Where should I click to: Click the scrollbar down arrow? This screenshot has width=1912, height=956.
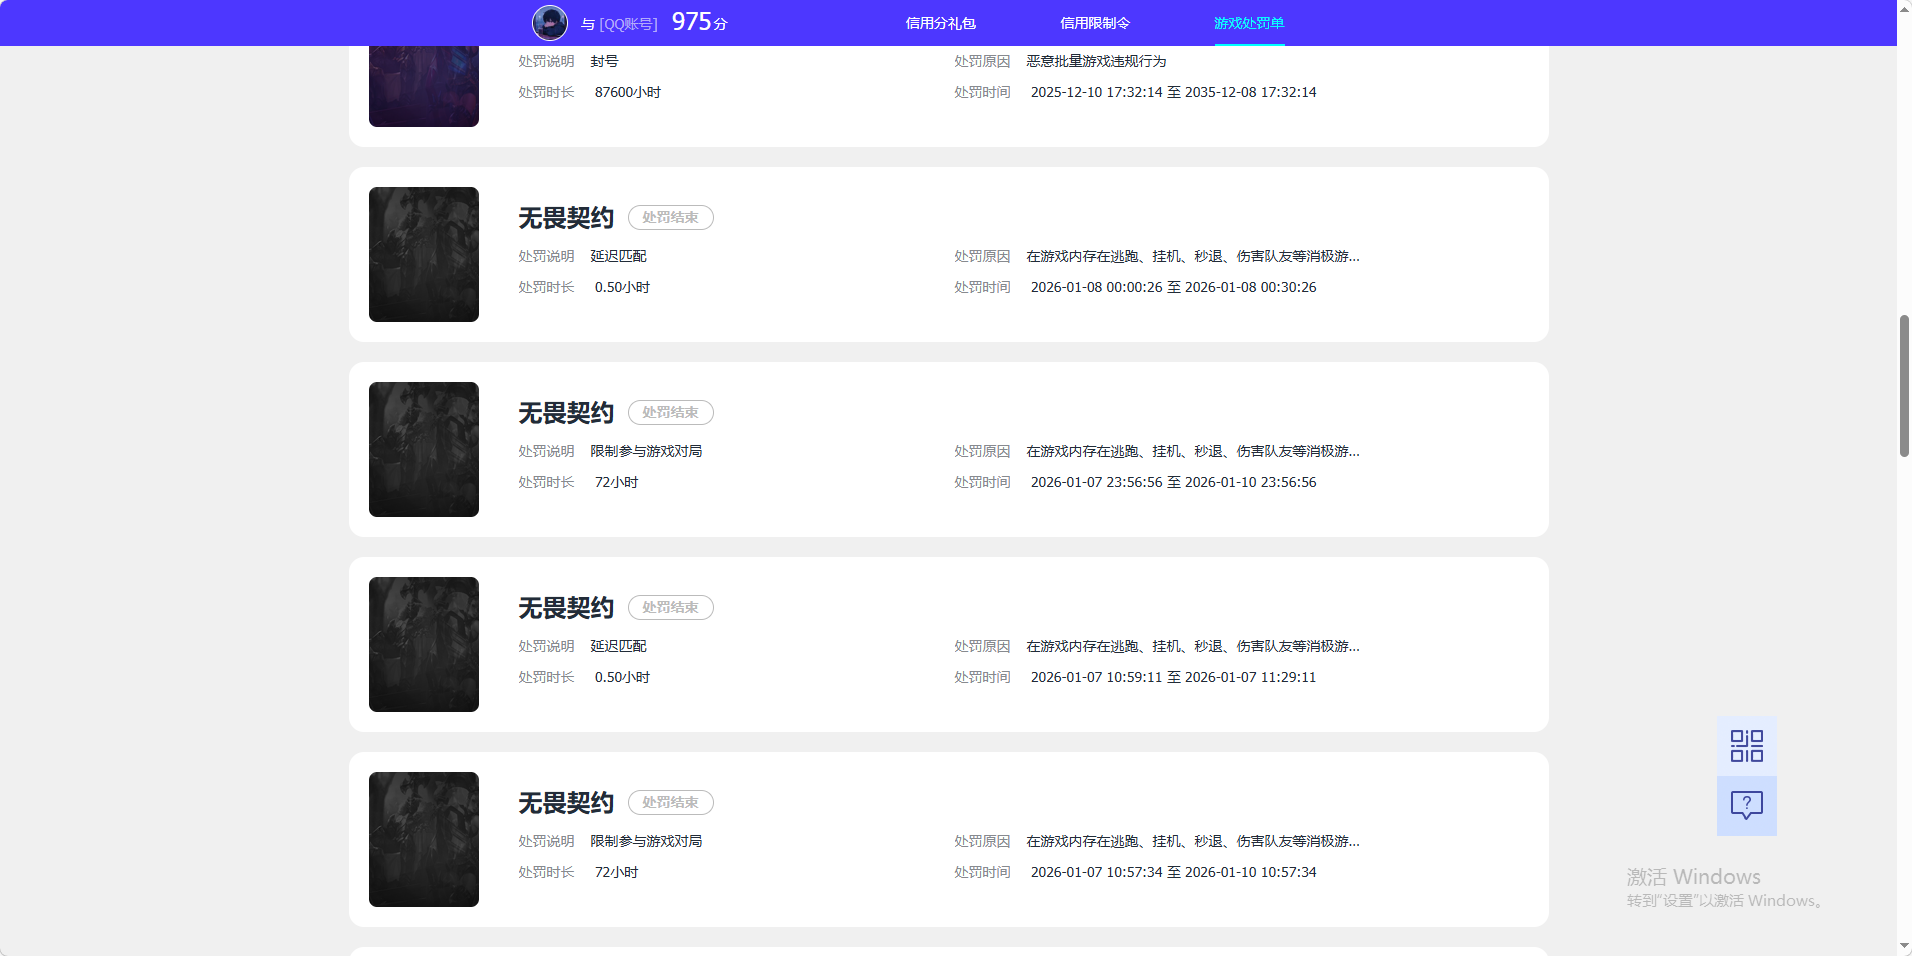click(x=1902, y=947)
